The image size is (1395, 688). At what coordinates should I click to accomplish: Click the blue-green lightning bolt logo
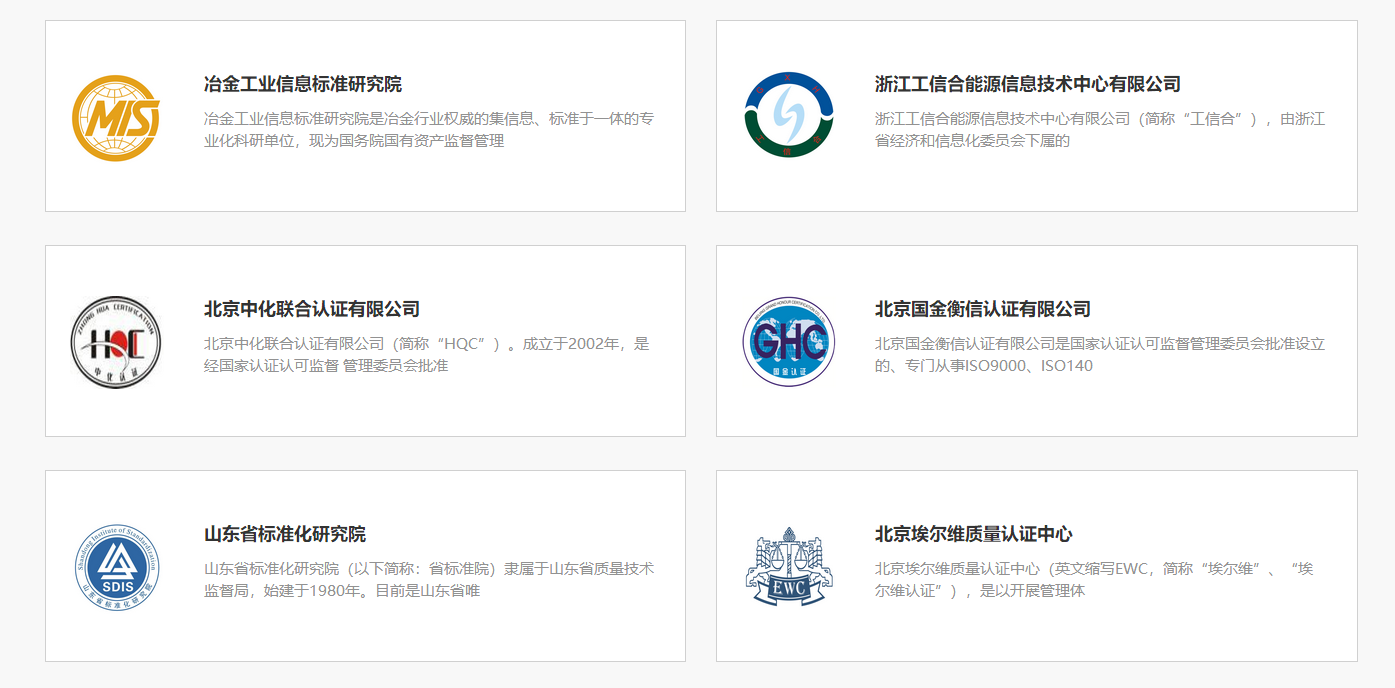(x=789, y=116)
